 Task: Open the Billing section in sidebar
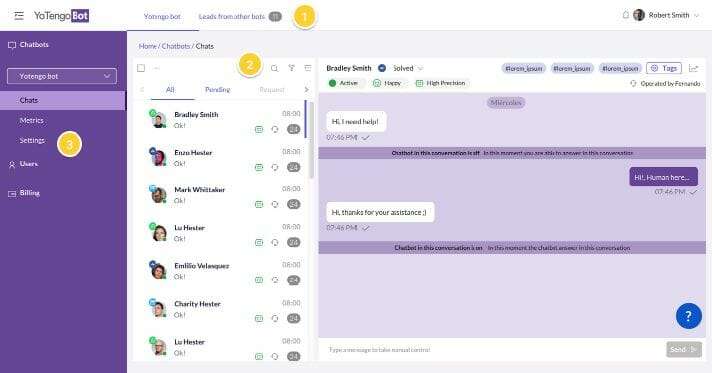click(x=24, y=193)
